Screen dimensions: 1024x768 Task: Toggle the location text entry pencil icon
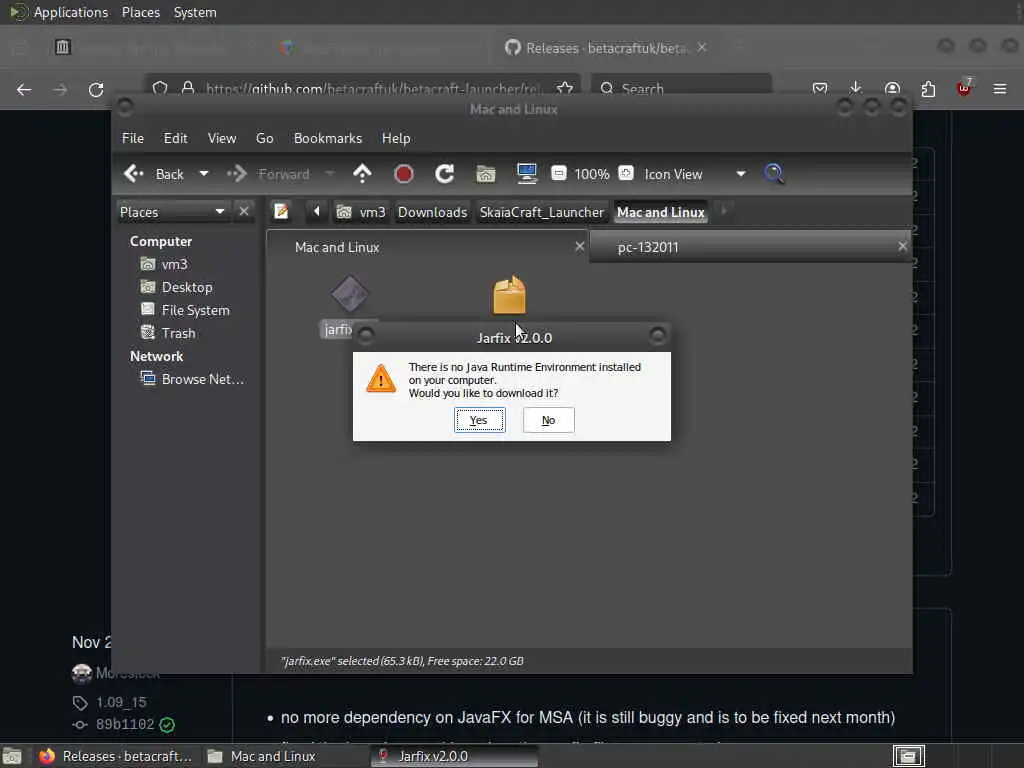(x=281, y=212)
